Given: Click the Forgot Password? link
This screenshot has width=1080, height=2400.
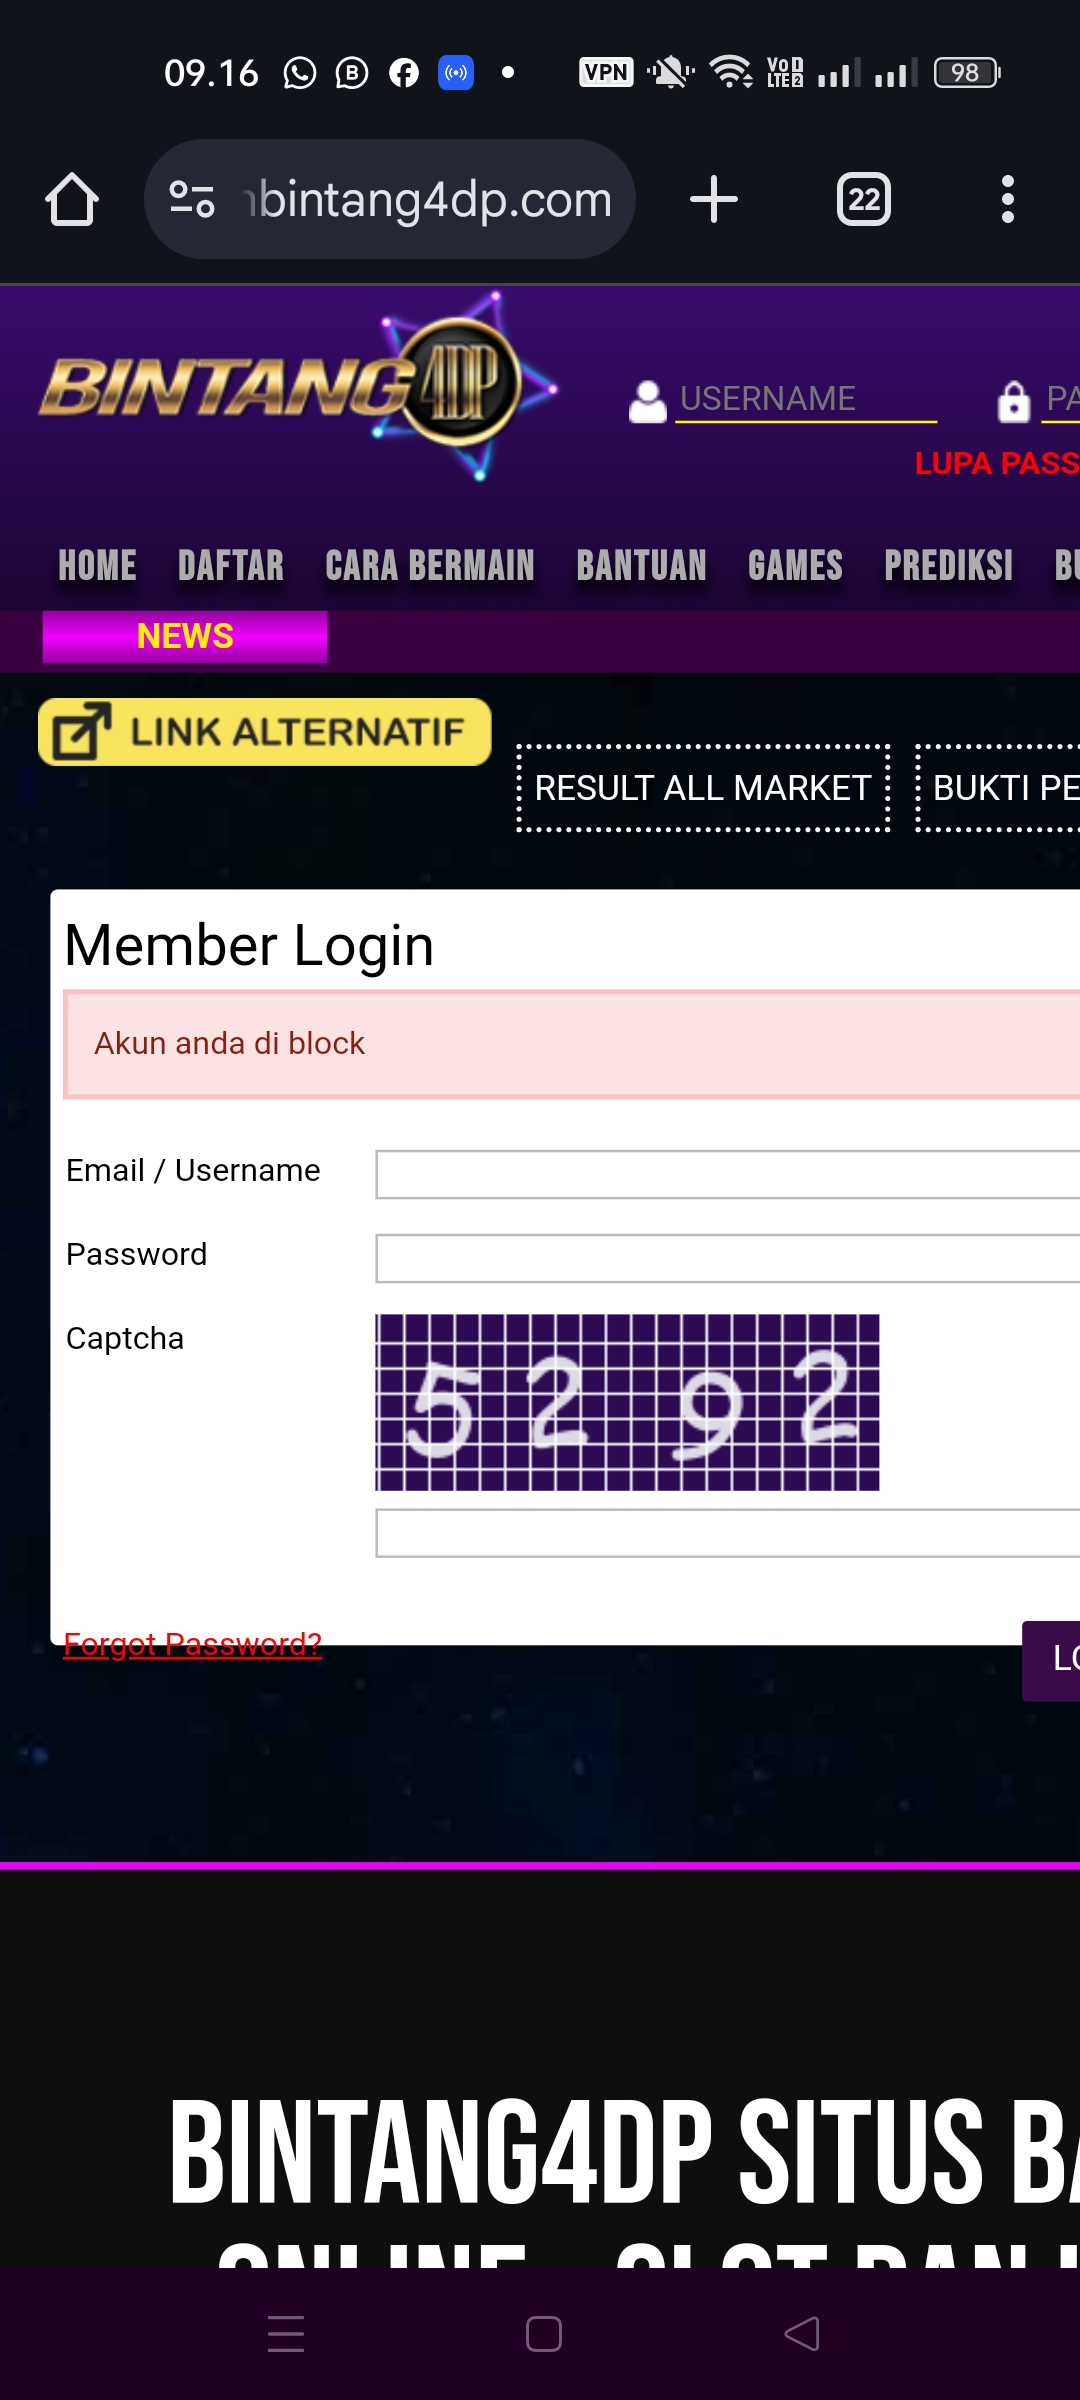Looking at the screenshot, I should pyautogui.click(x=192, y=1643).
